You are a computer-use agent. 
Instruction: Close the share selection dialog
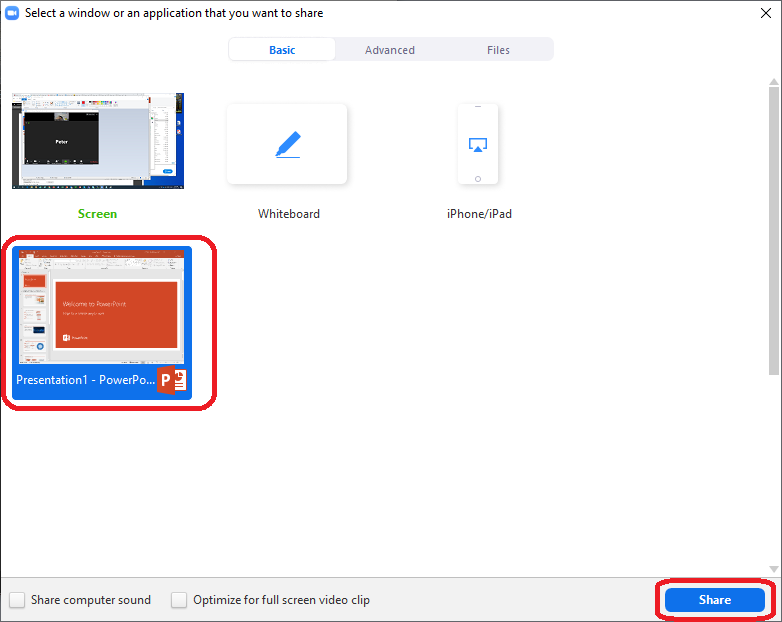click(765, 13)
